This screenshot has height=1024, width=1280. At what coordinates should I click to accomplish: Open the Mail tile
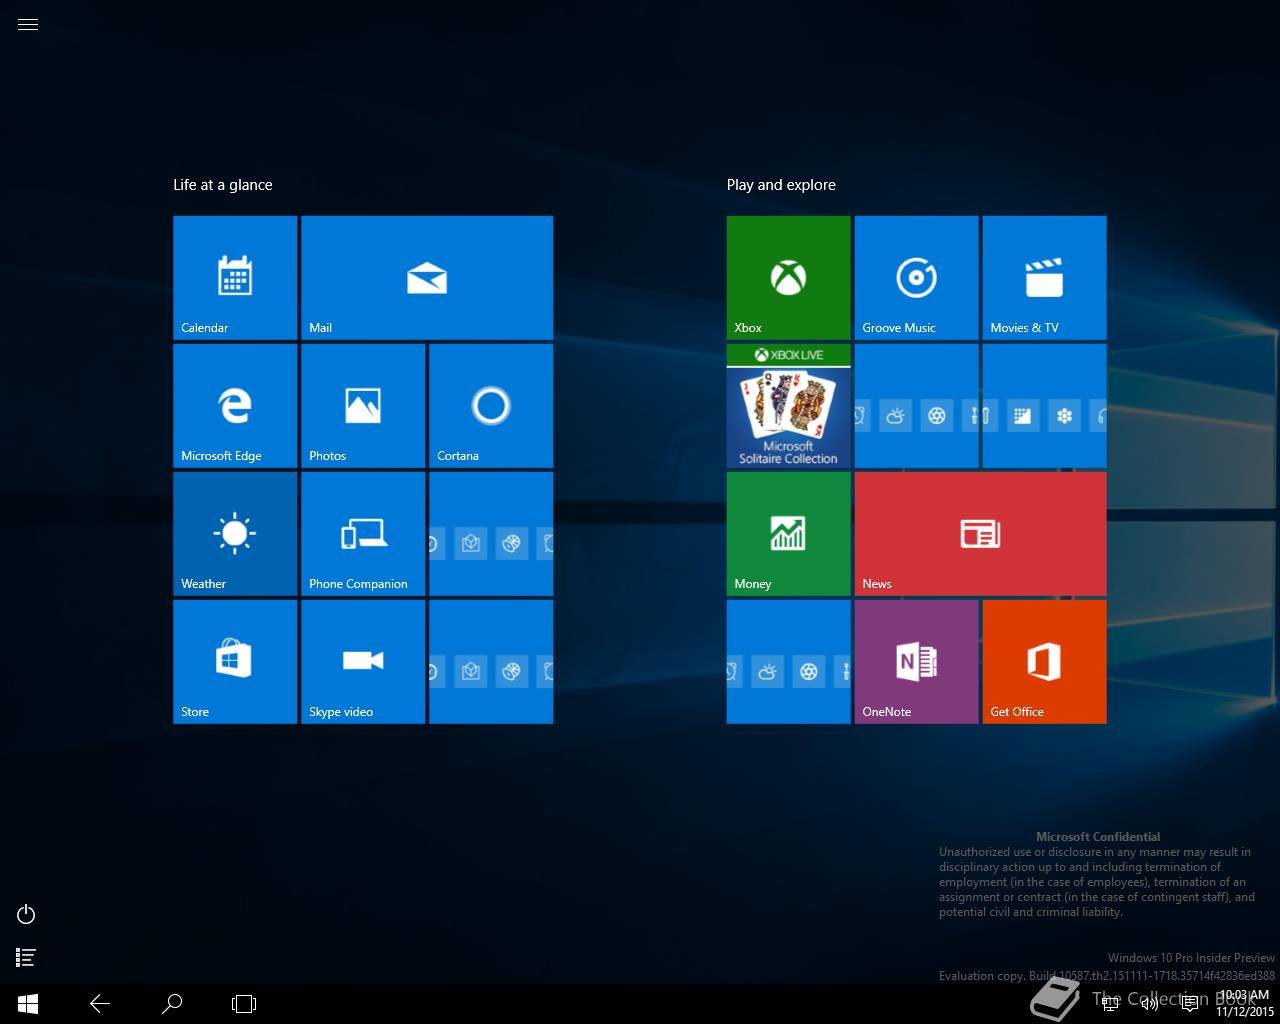pyautogui.click(x=427, y=278)
